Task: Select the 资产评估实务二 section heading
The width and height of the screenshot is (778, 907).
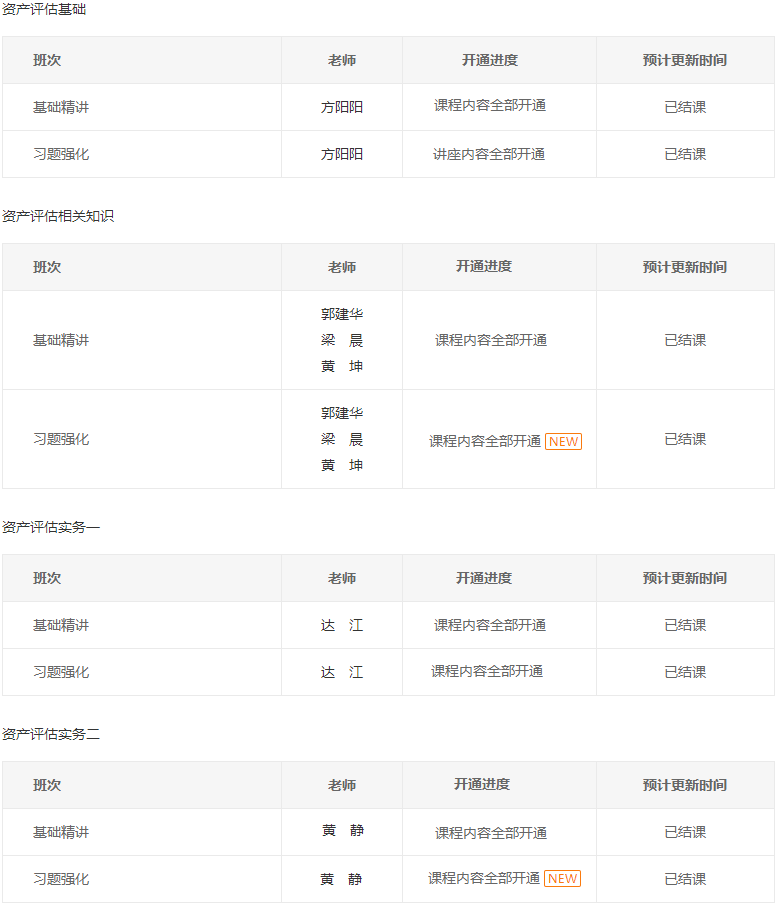Action: pyautogui.click(x=51, y=734)
